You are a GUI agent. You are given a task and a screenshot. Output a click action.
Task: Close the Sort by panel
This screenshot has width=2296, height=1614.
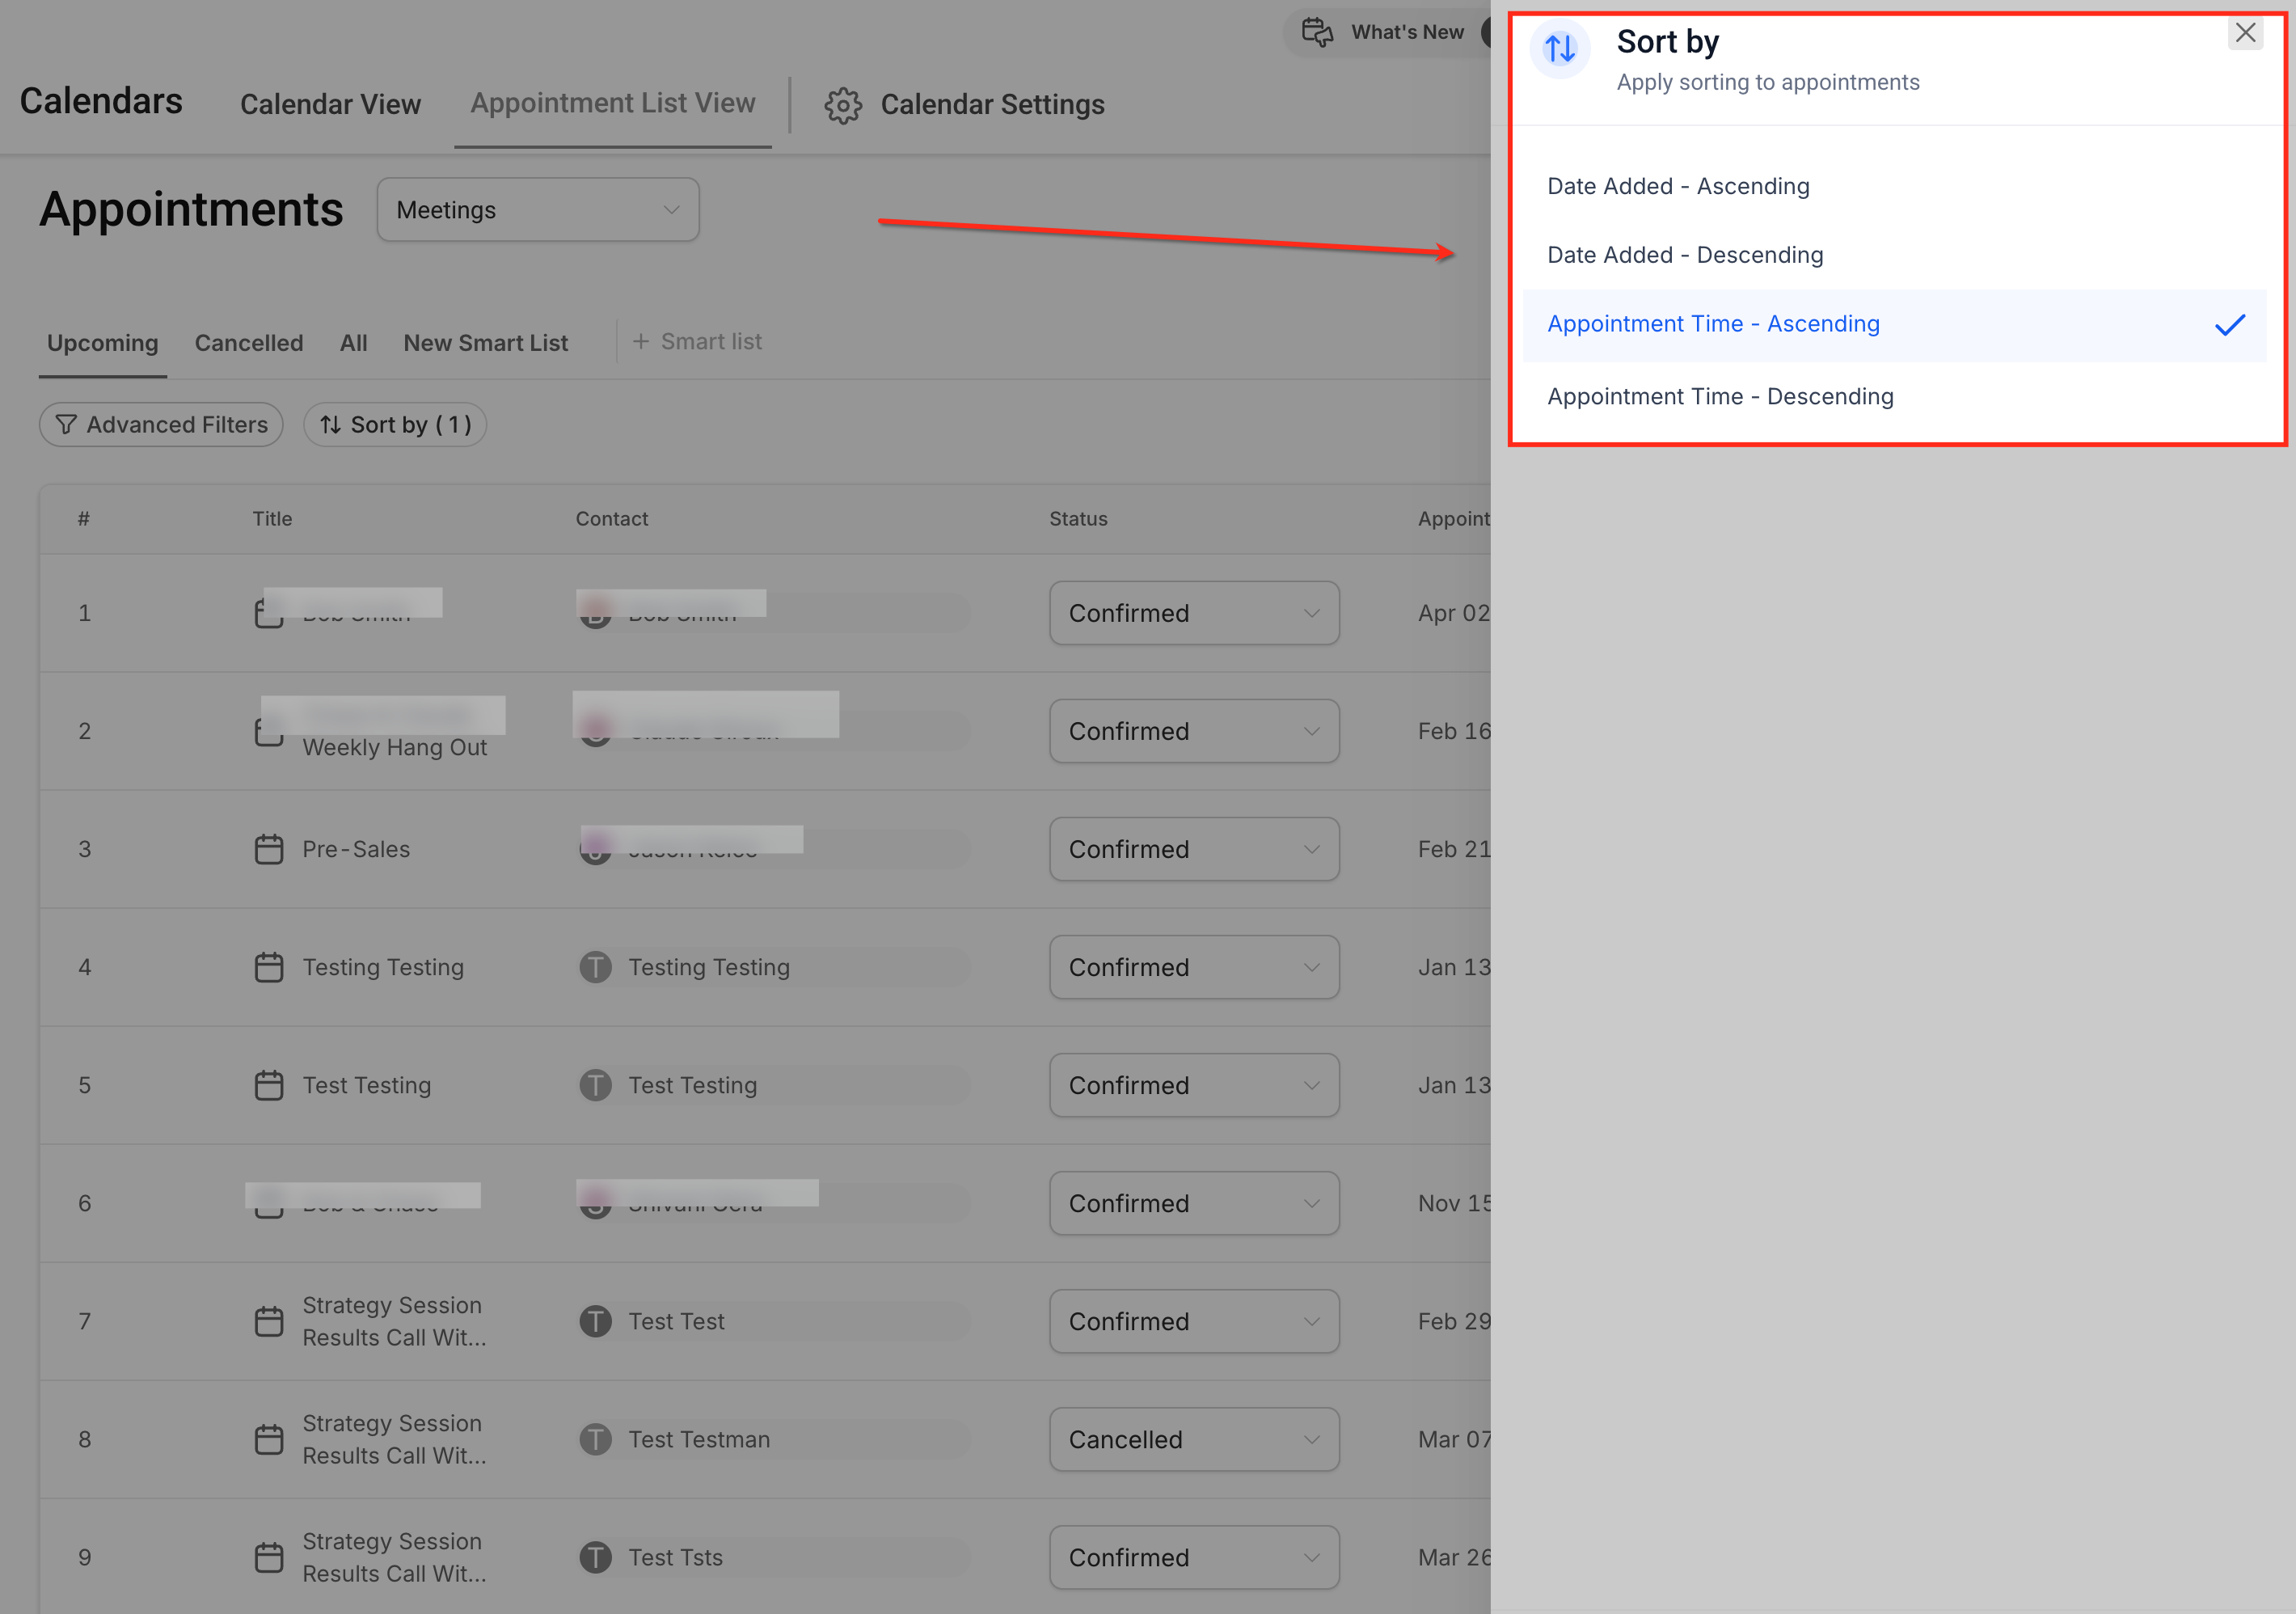click(2244, 33)
